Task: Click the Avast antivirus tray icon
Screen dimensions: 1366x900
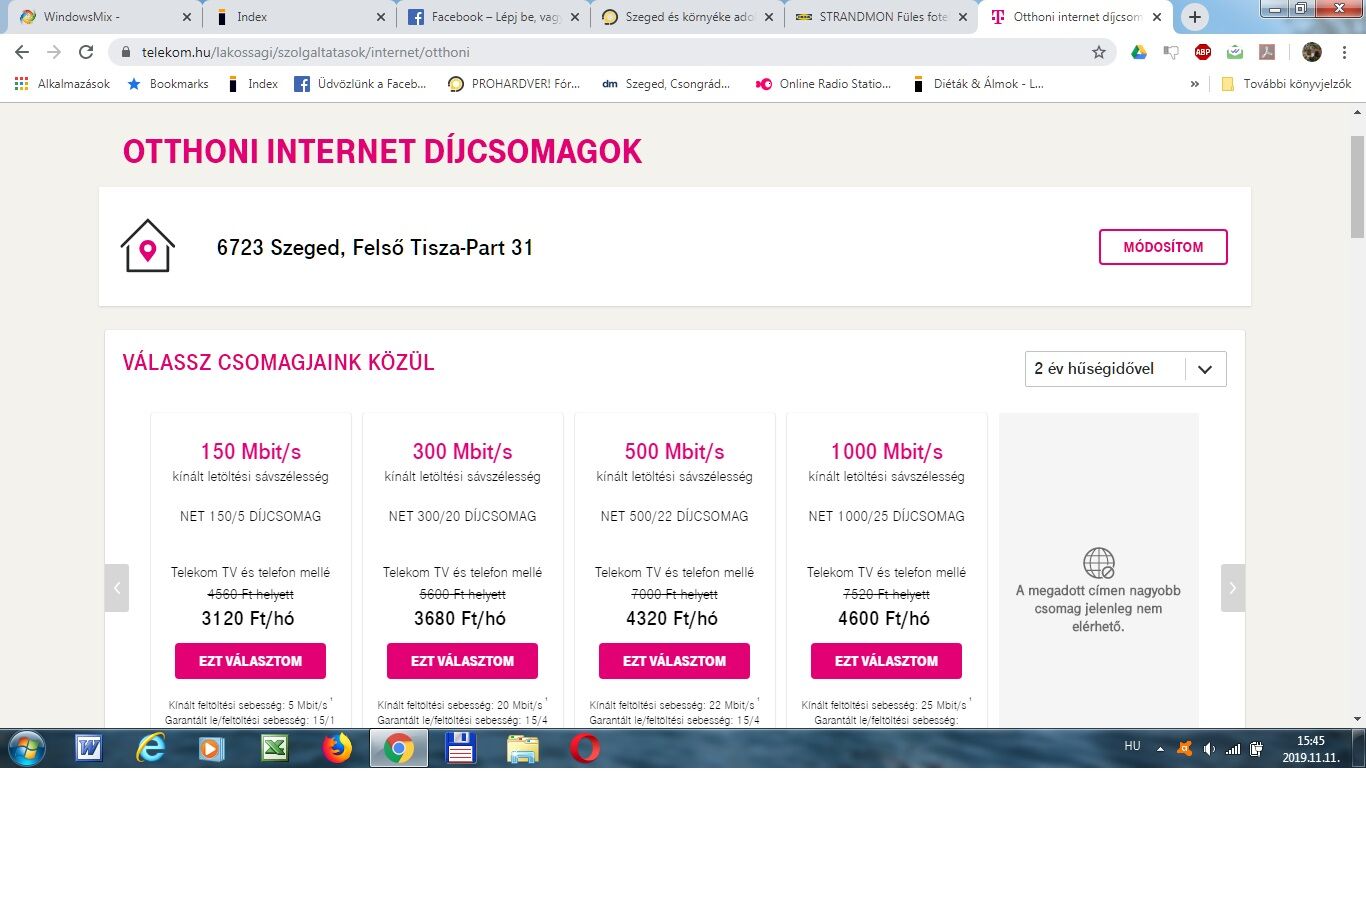Action: click(1185, 748)
